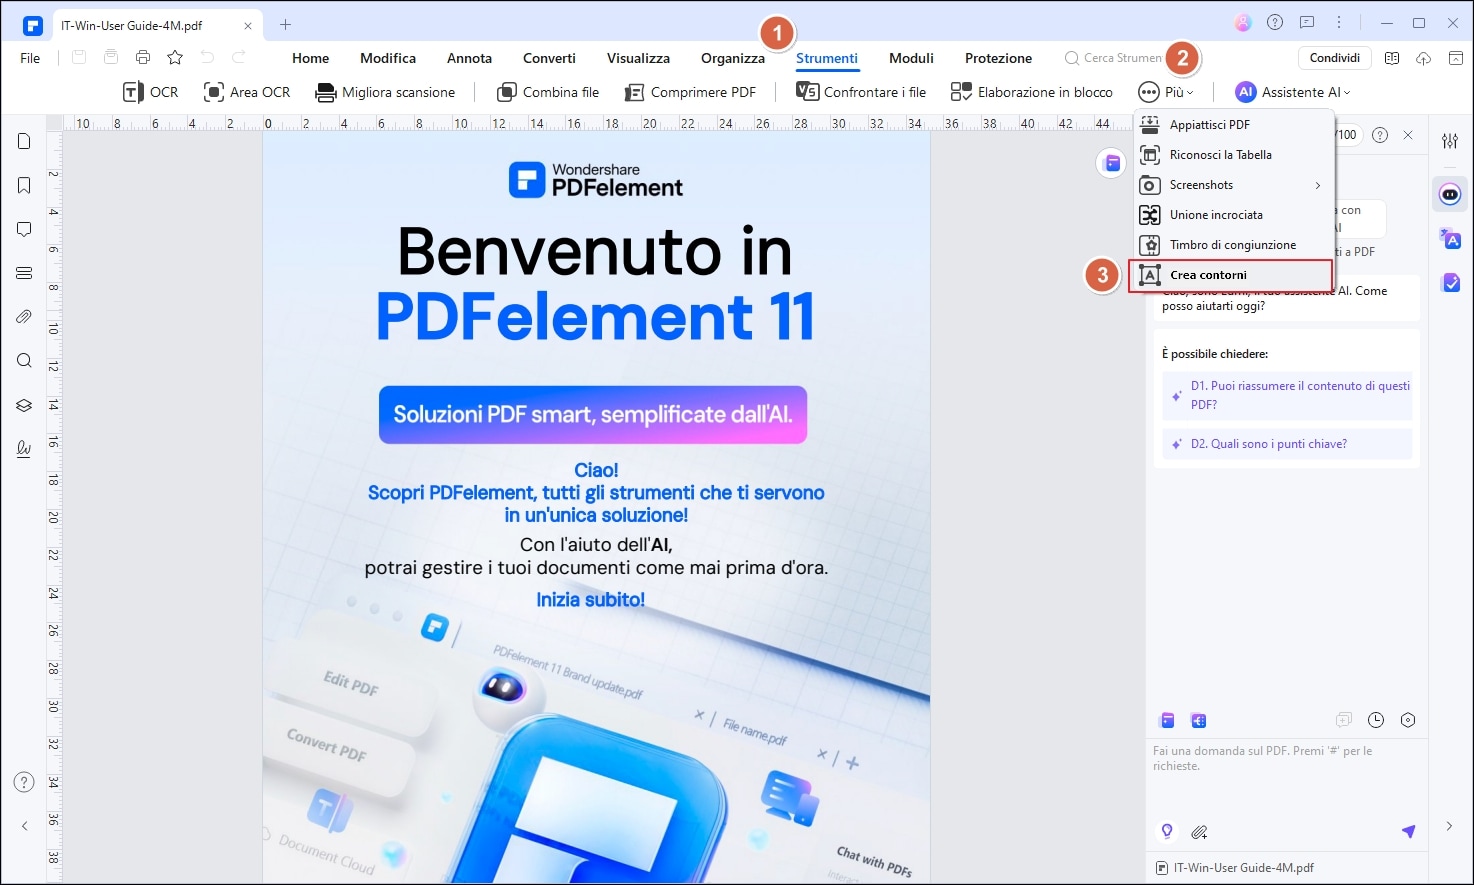1474x885 pixels.
Task: Run the OCR tool
Action: point(150,92)
